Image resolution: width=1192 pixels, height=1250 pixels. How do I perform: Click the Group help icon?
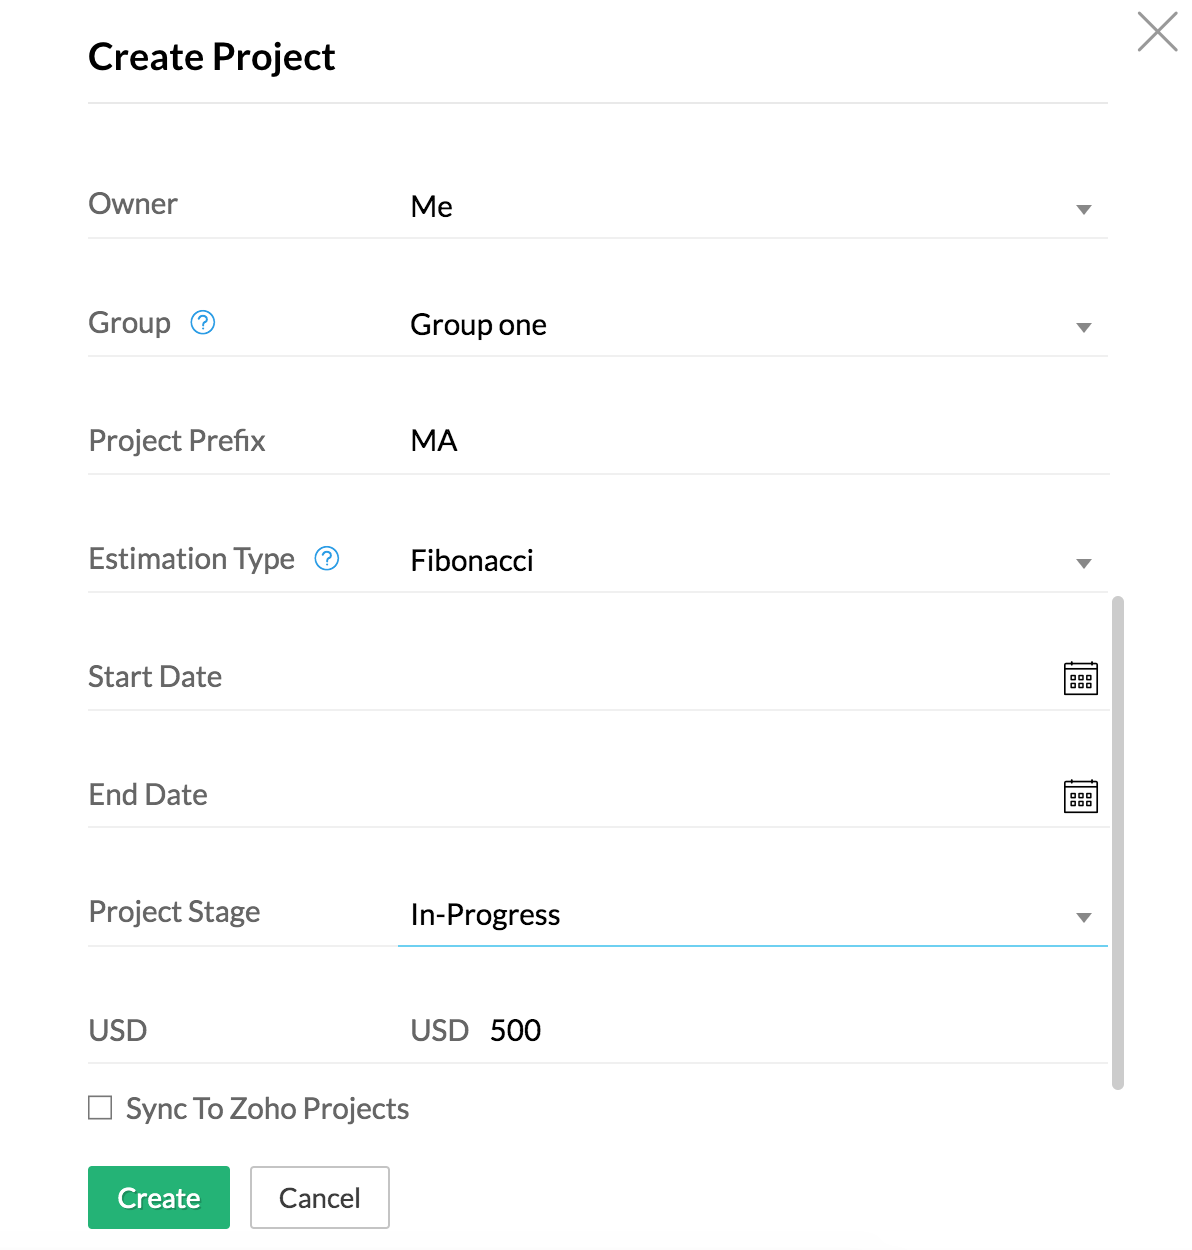(x=202, y=322)
